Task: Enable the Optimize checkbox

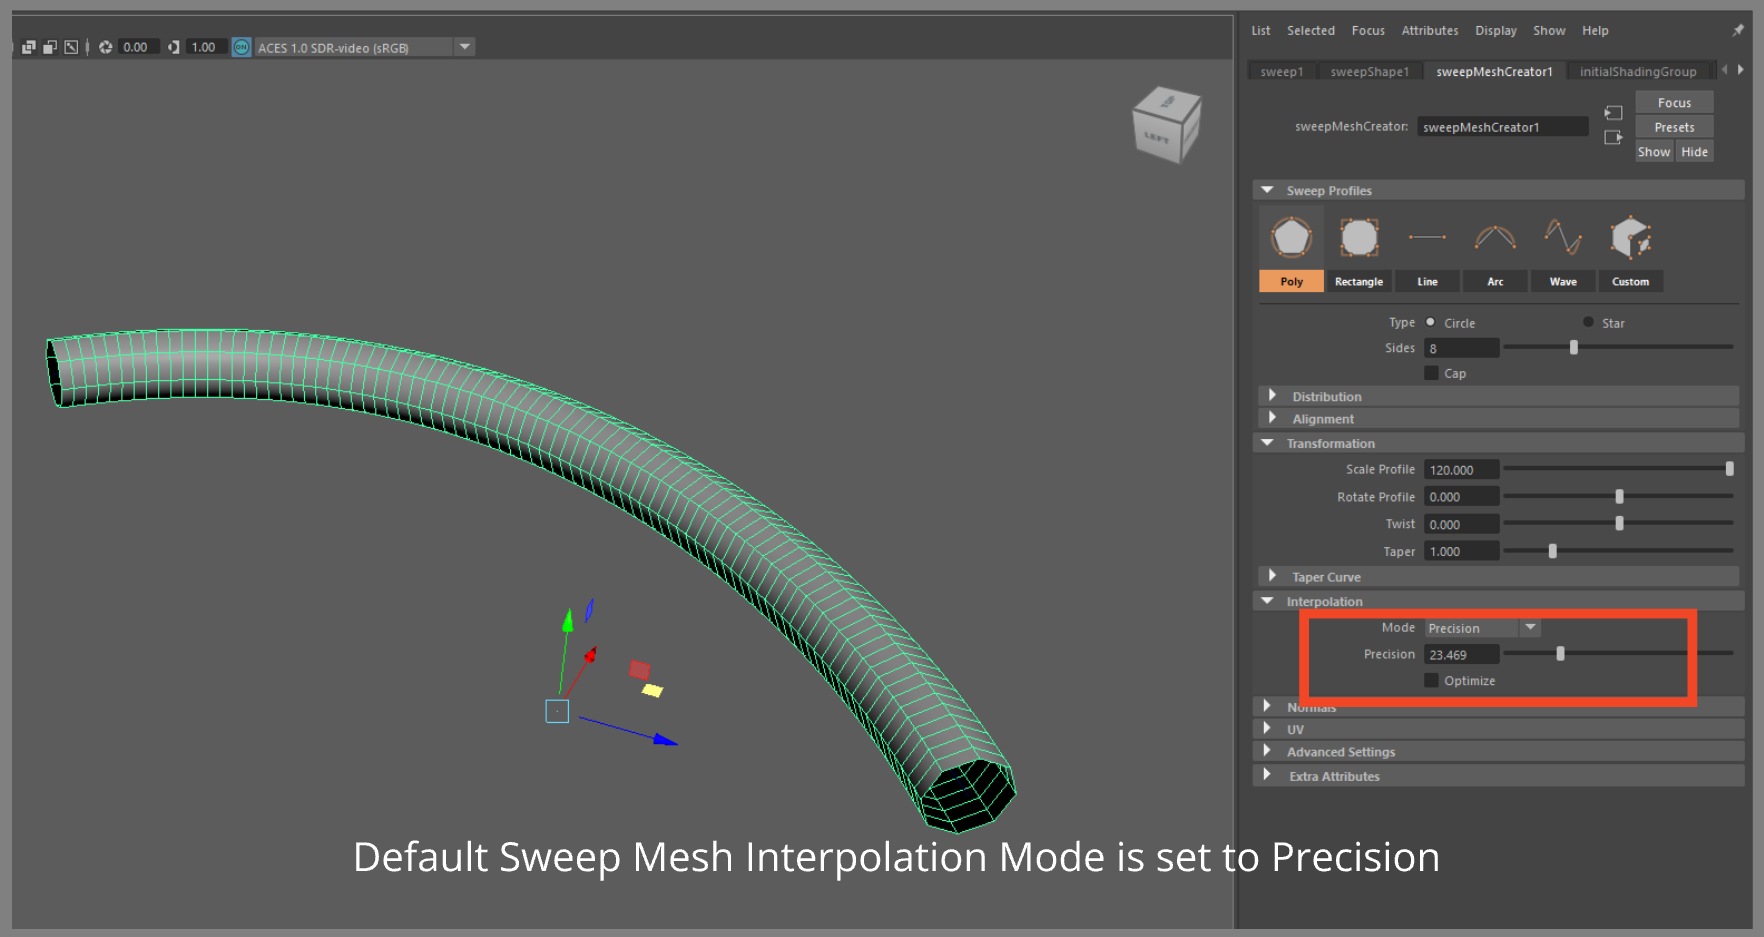Action: (x=1431, y=681)
